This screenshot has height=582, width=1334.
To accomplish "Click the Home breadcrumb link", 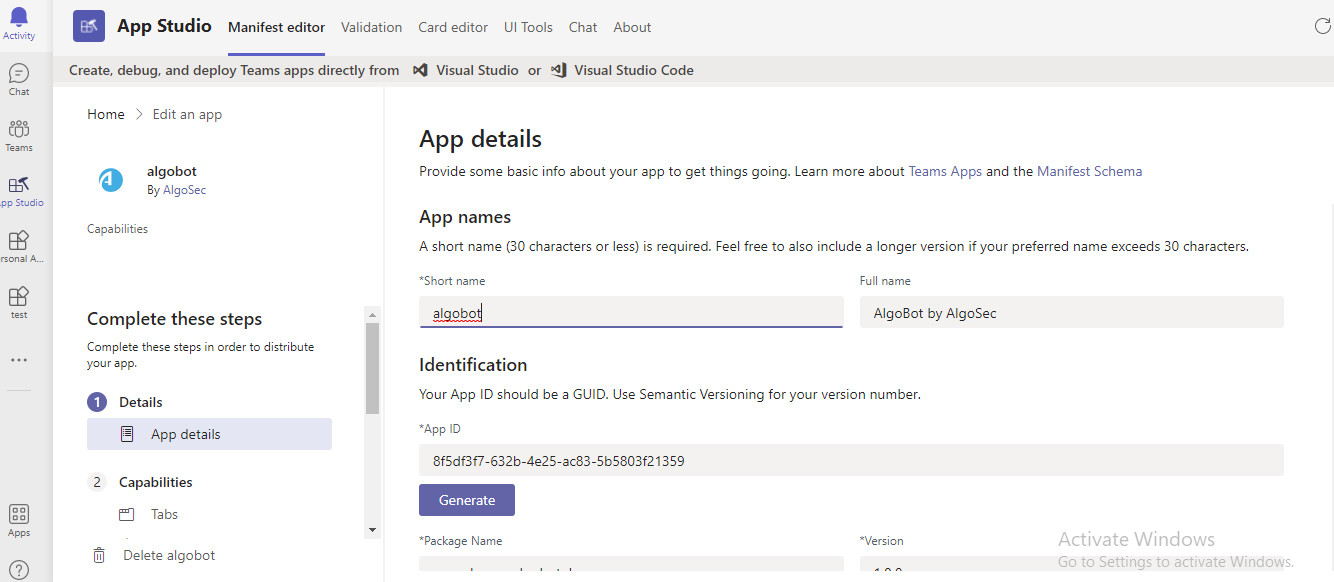I will 106,114.
